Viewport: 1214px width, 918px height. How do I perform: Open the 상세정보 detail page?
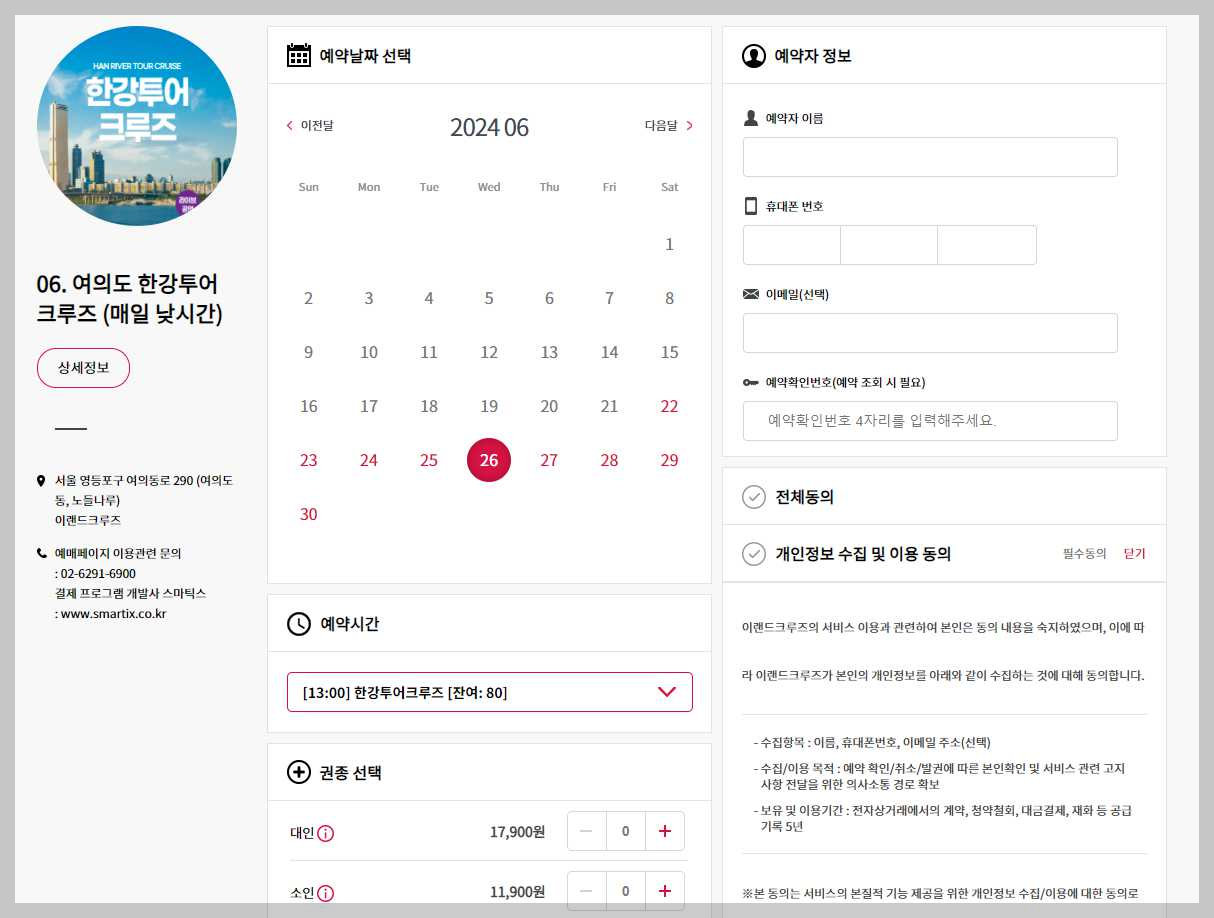[83, 367]
